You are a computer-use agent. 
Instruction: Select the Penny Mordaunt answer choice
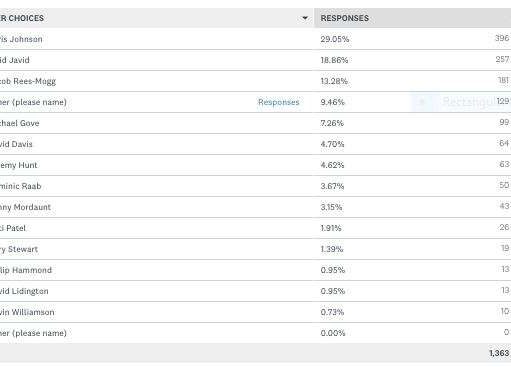coord(25,207)
